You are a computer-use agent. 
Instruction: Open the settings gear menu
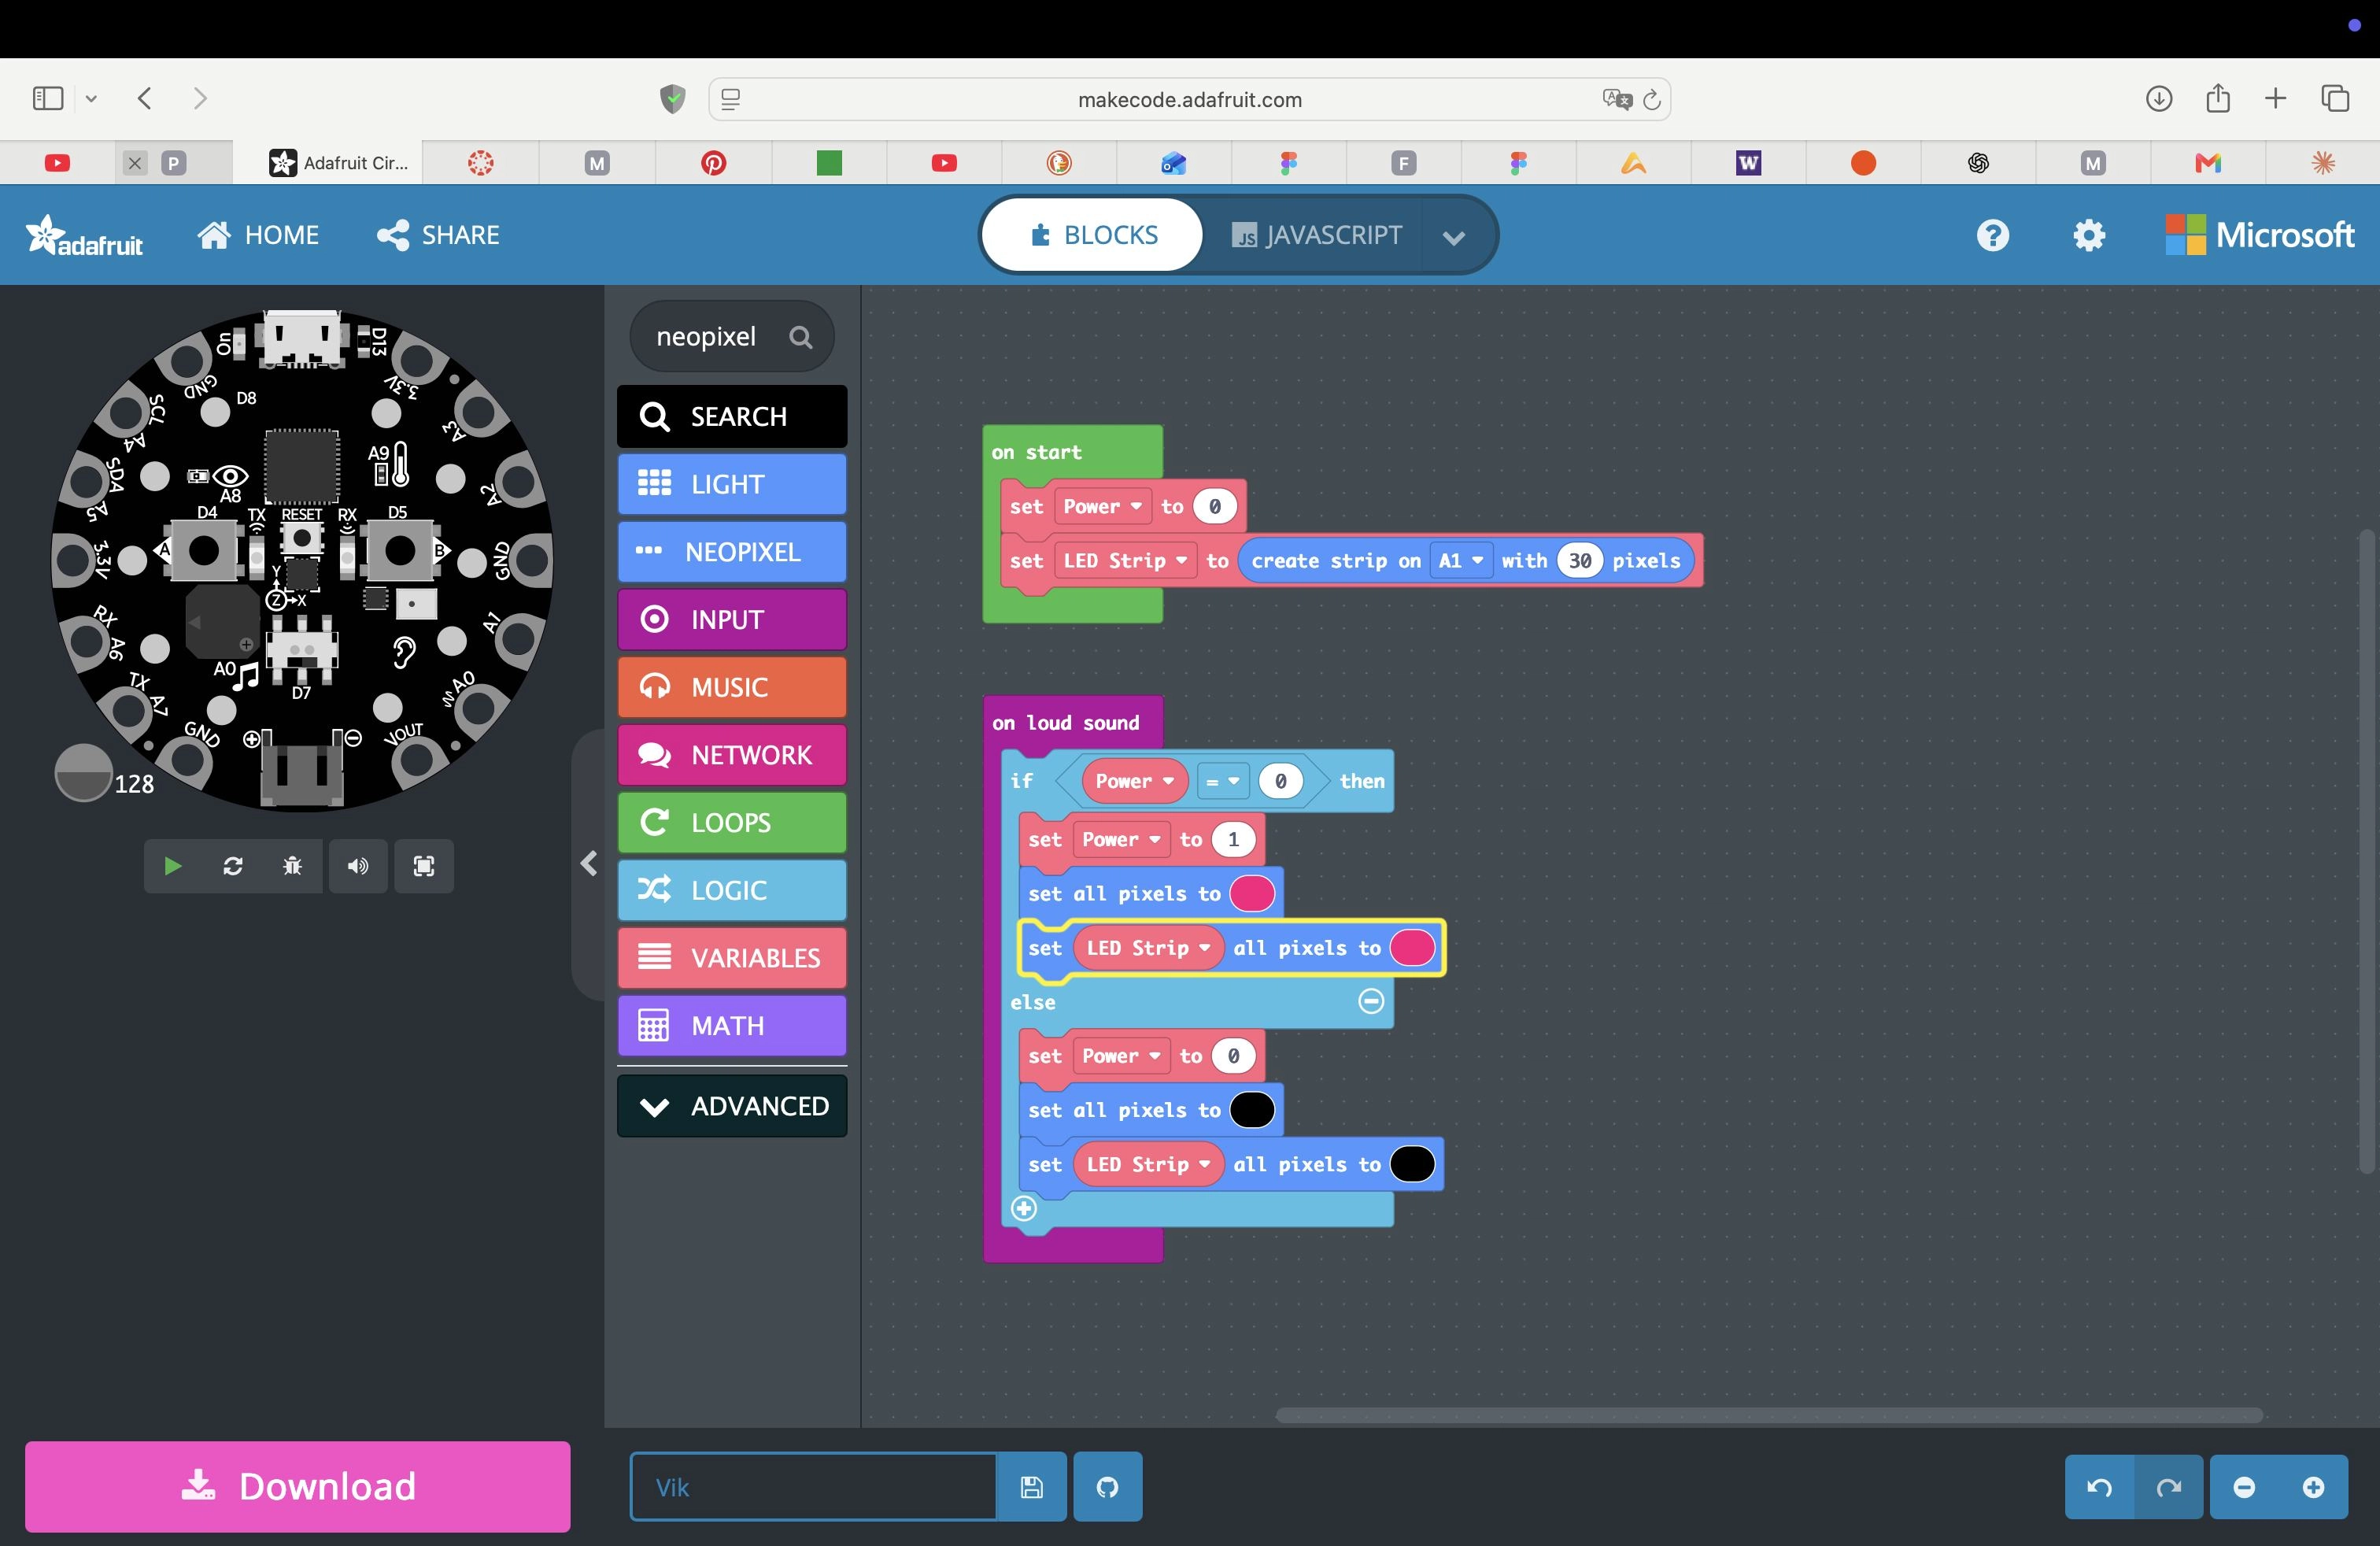click(x=2089, y=235)
